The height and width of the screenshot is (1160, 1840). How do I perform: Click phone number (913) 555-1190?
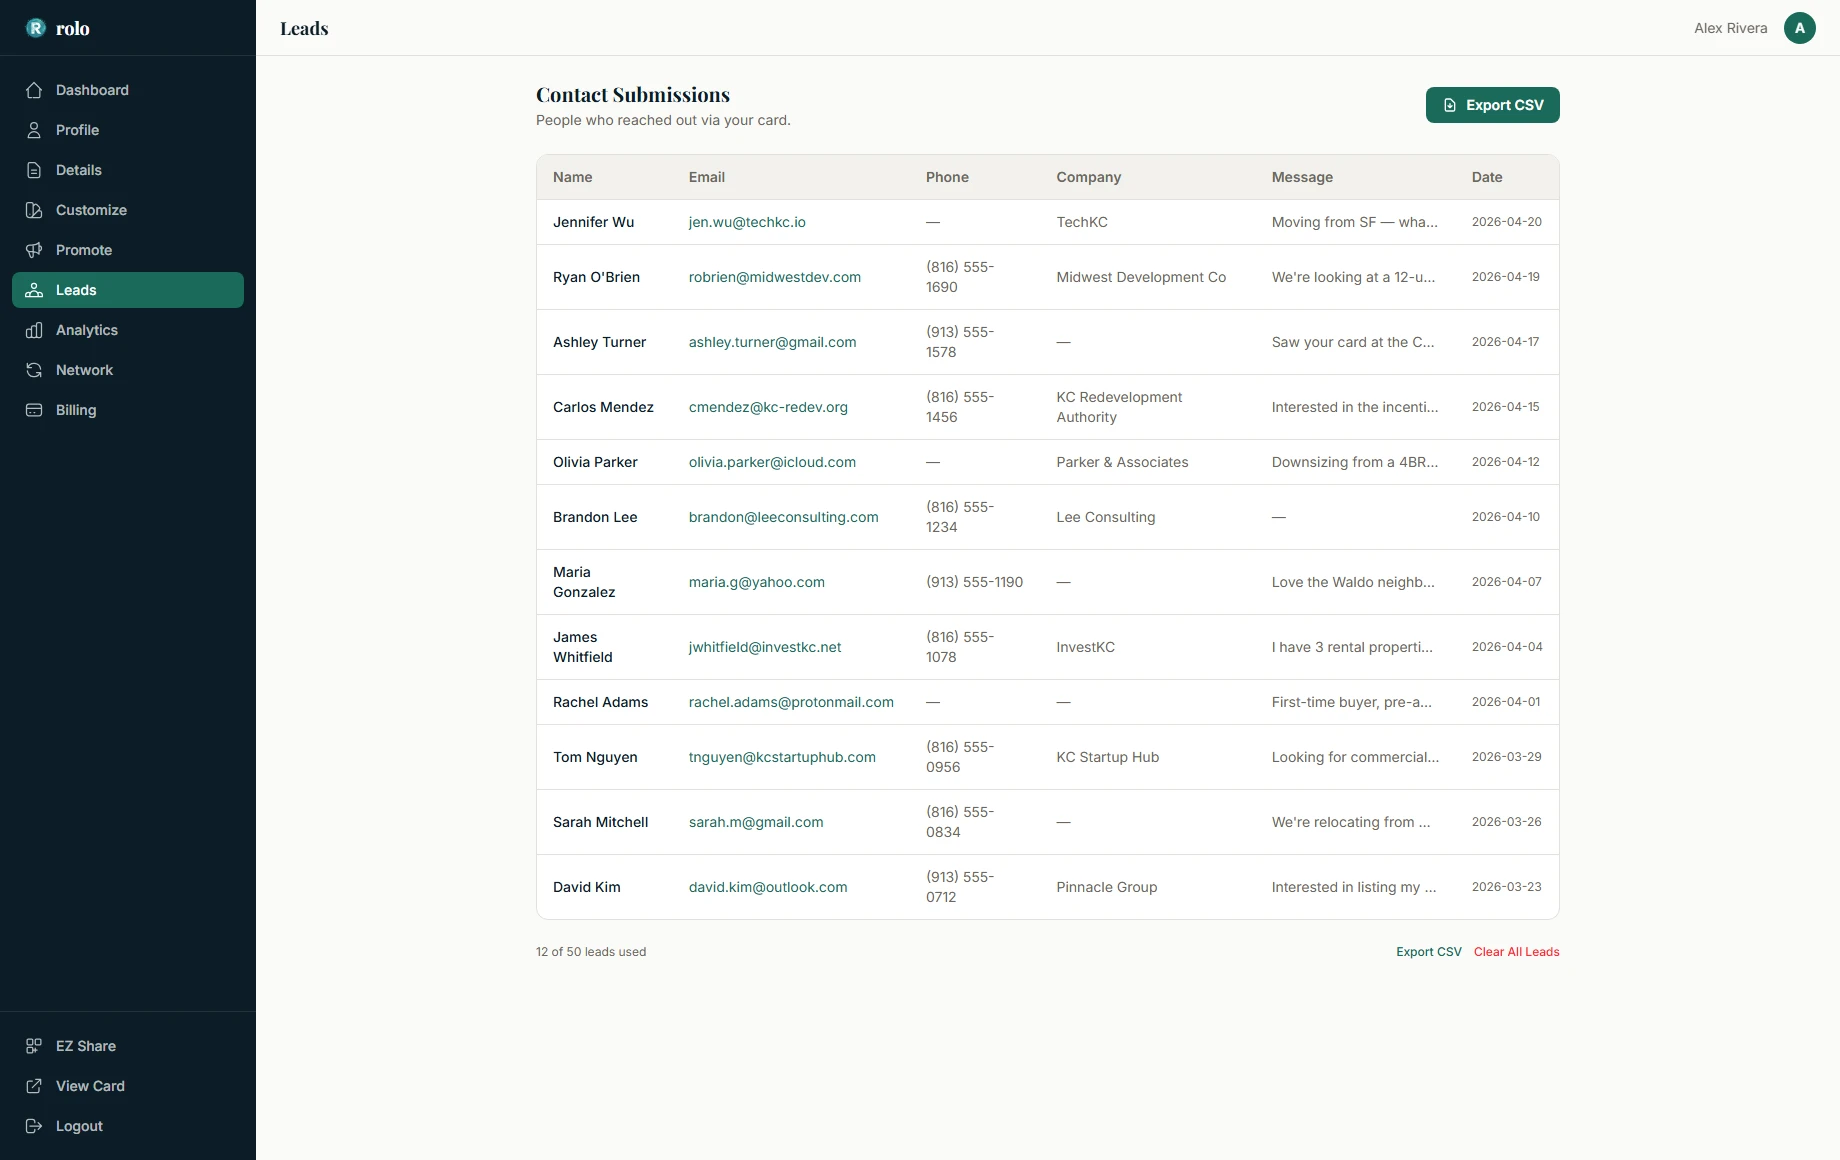coord(974,582)
